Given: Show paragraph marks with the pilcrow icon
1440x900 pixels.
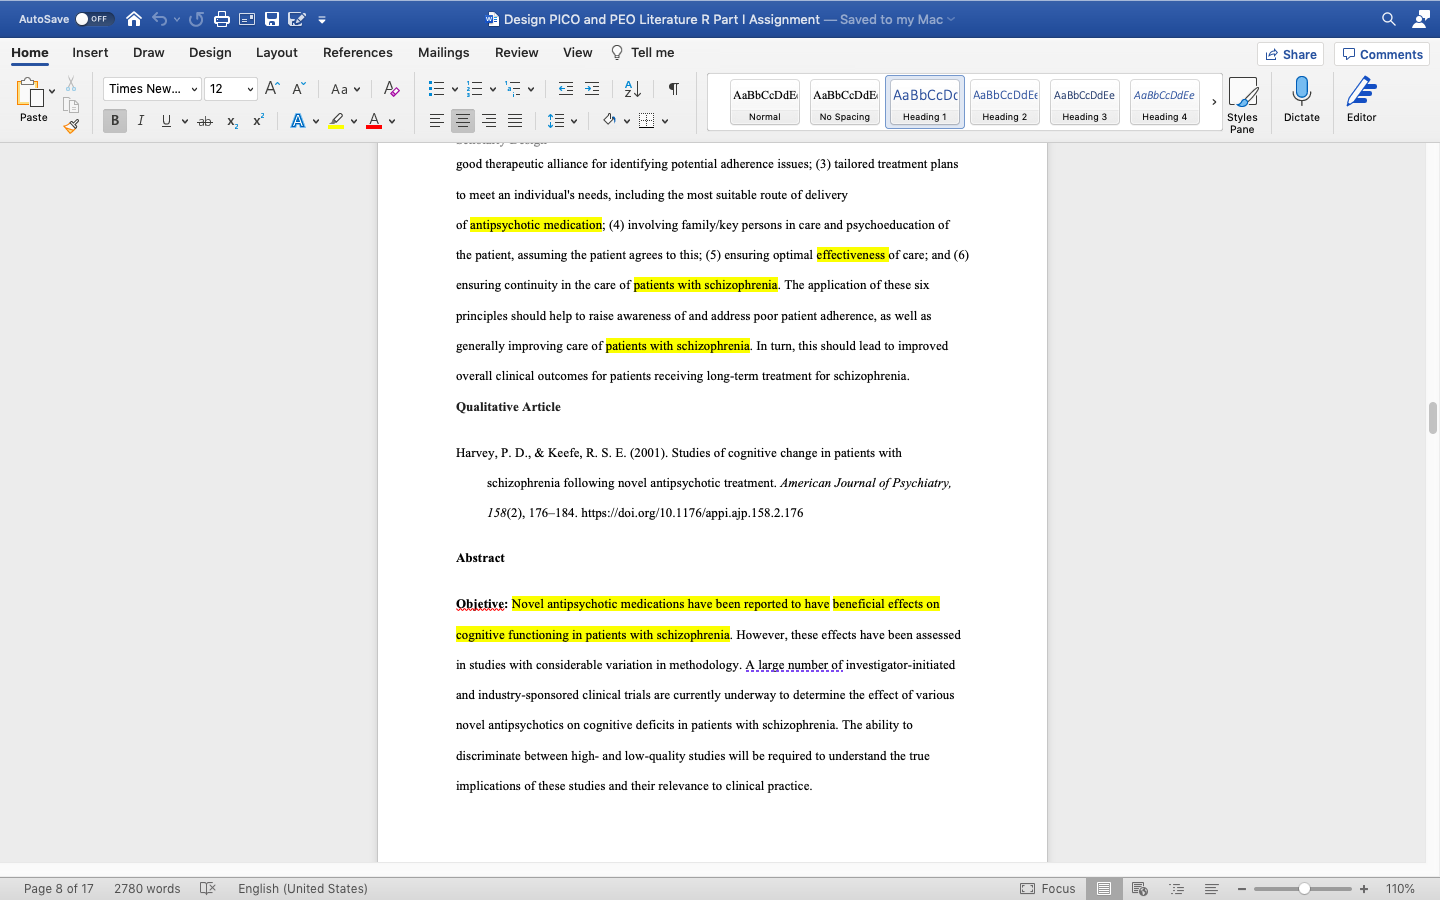Looking at the screenshot, I should pyautogui.click(x=673, y=89).
